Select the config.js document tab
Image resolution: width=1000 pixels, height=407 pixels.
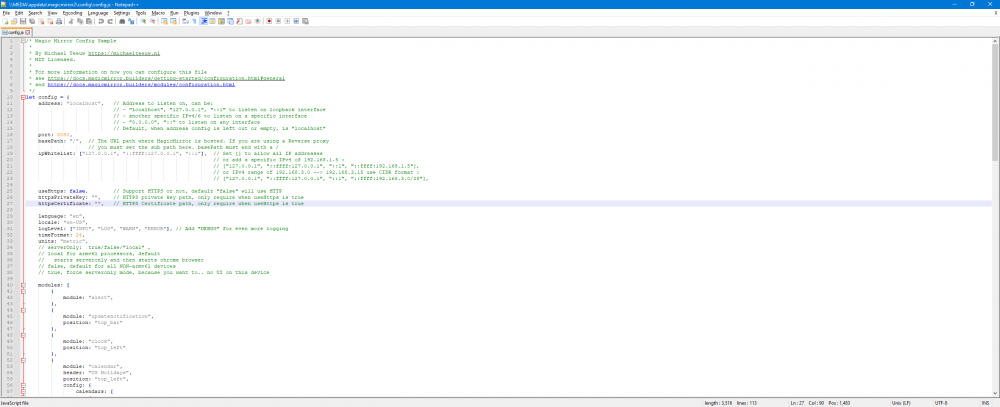17,32
